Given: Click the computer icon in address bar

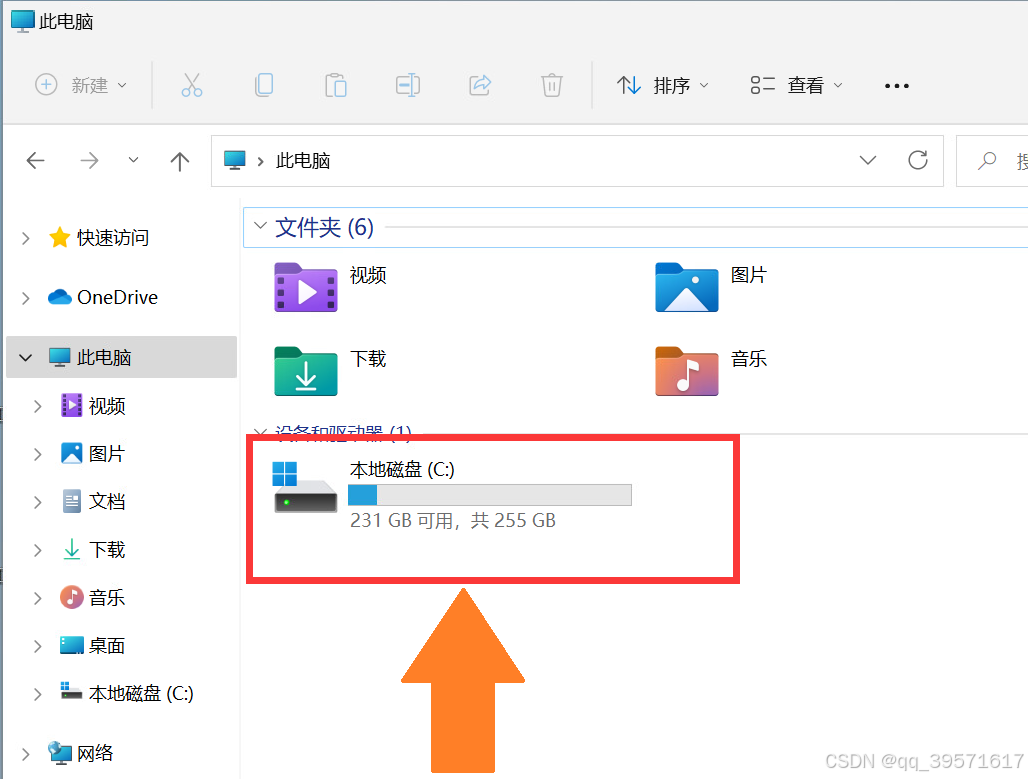Looking at the screenshot, I should [235, 160].
